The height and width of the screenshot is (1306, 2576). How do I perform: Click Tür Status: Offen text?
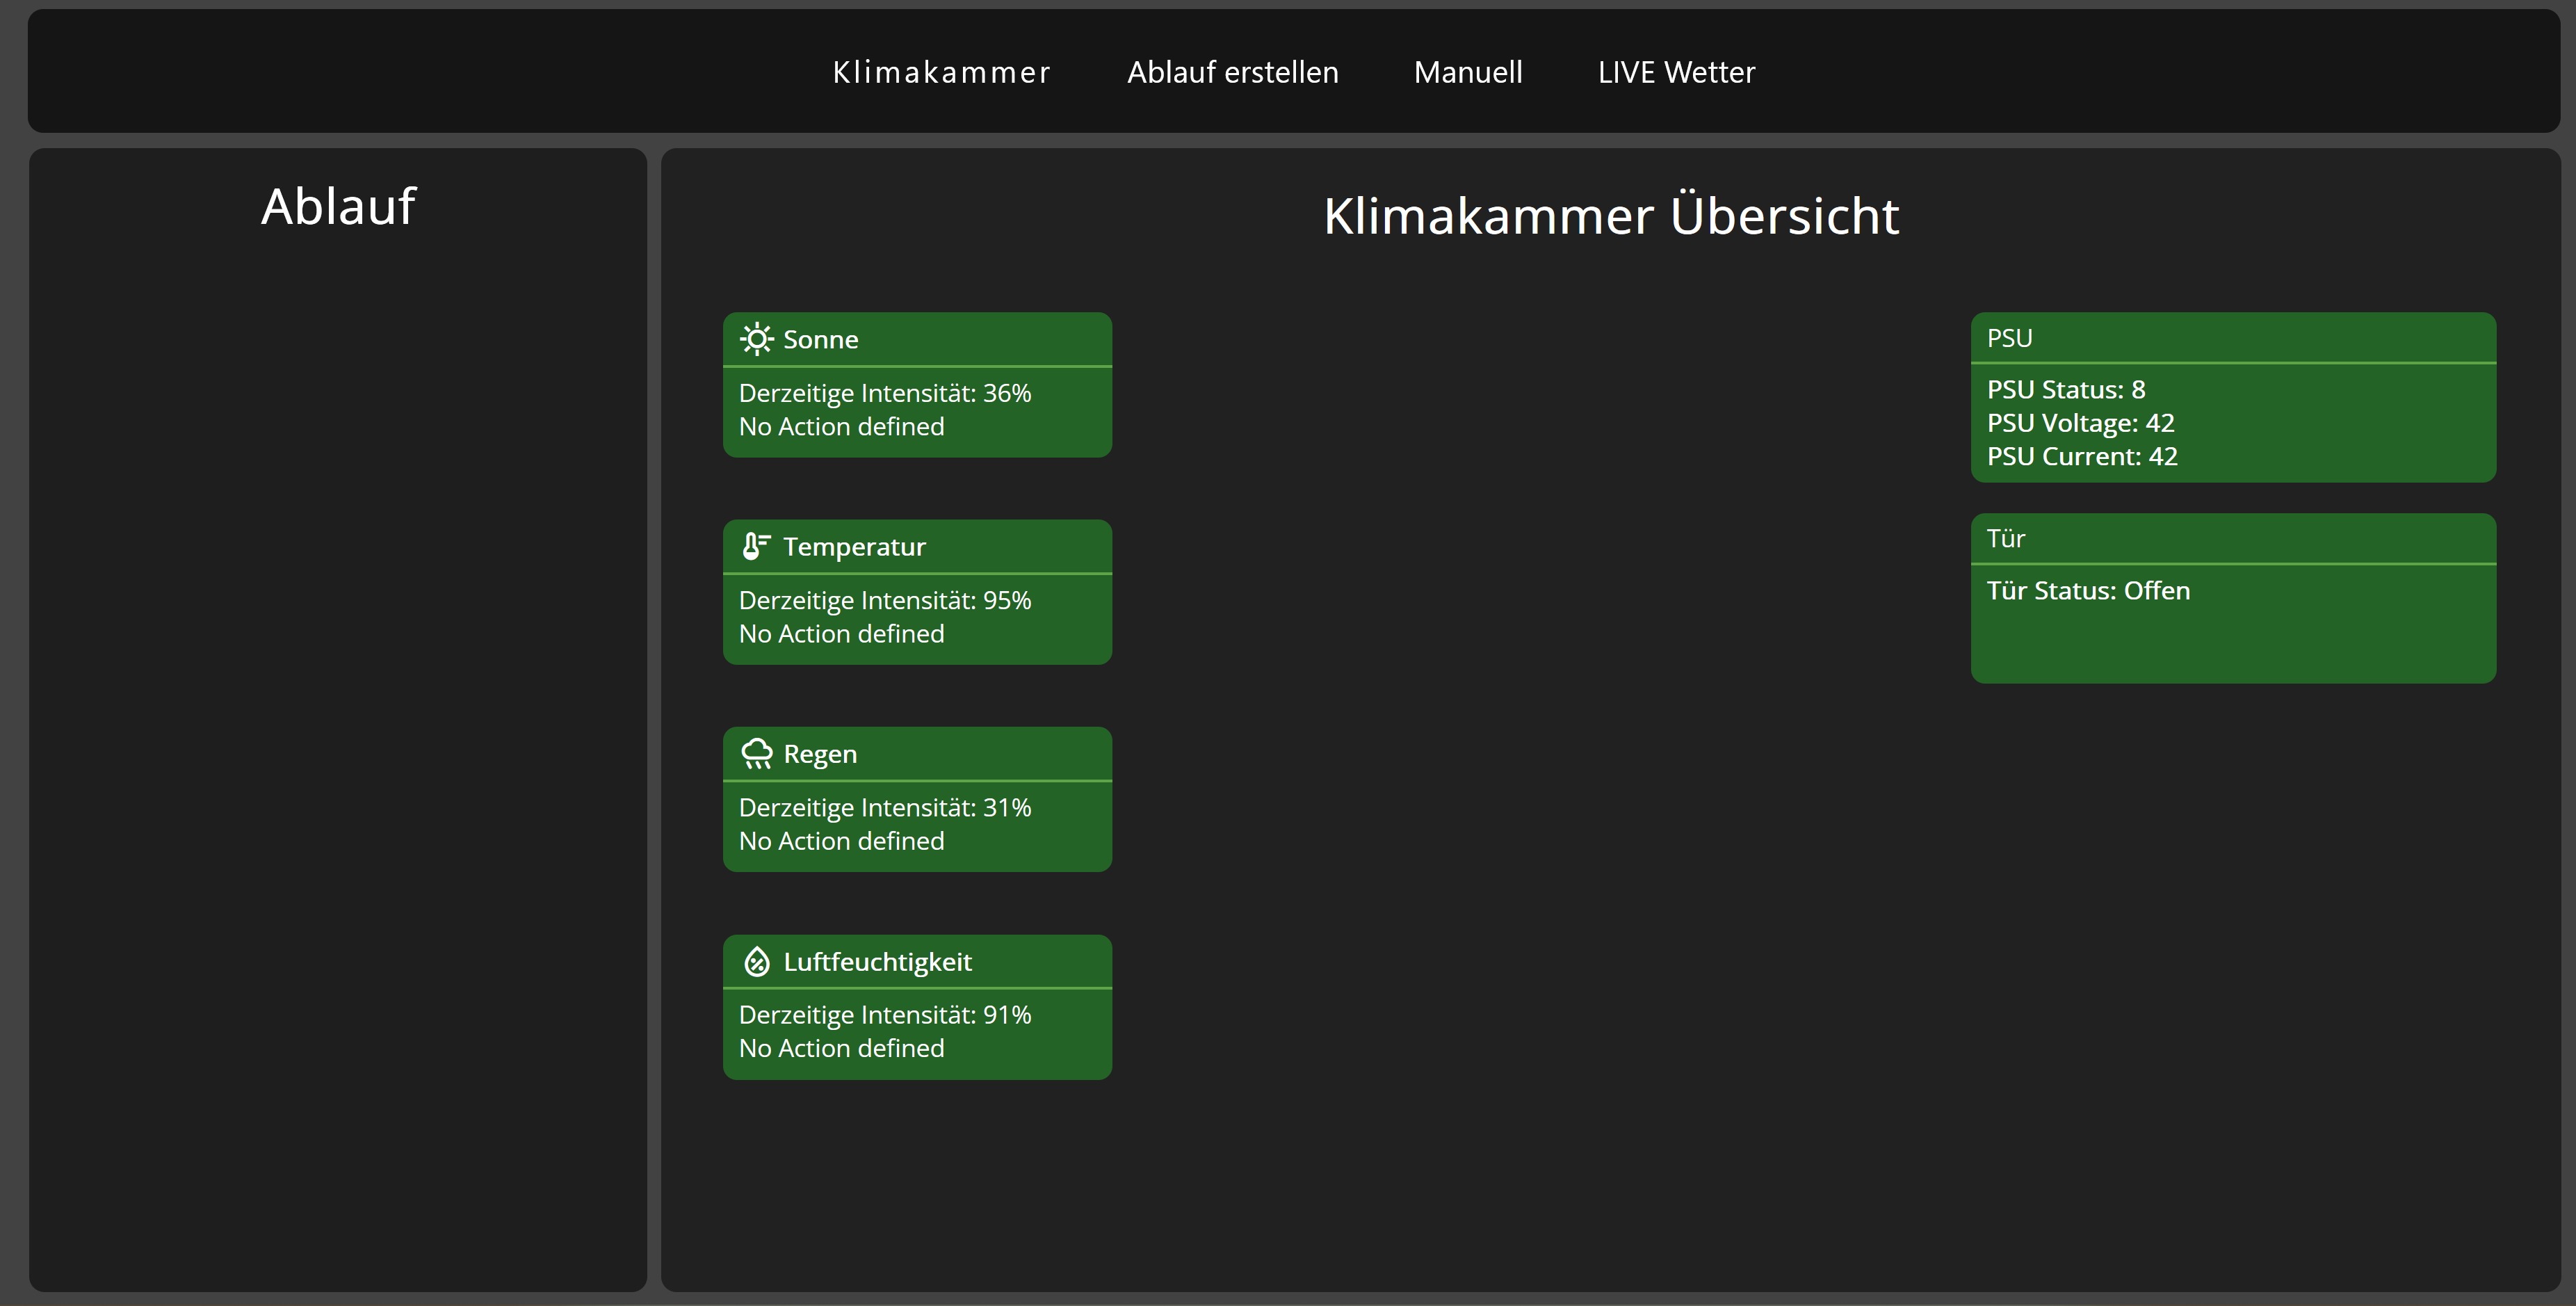(2087, 591)
